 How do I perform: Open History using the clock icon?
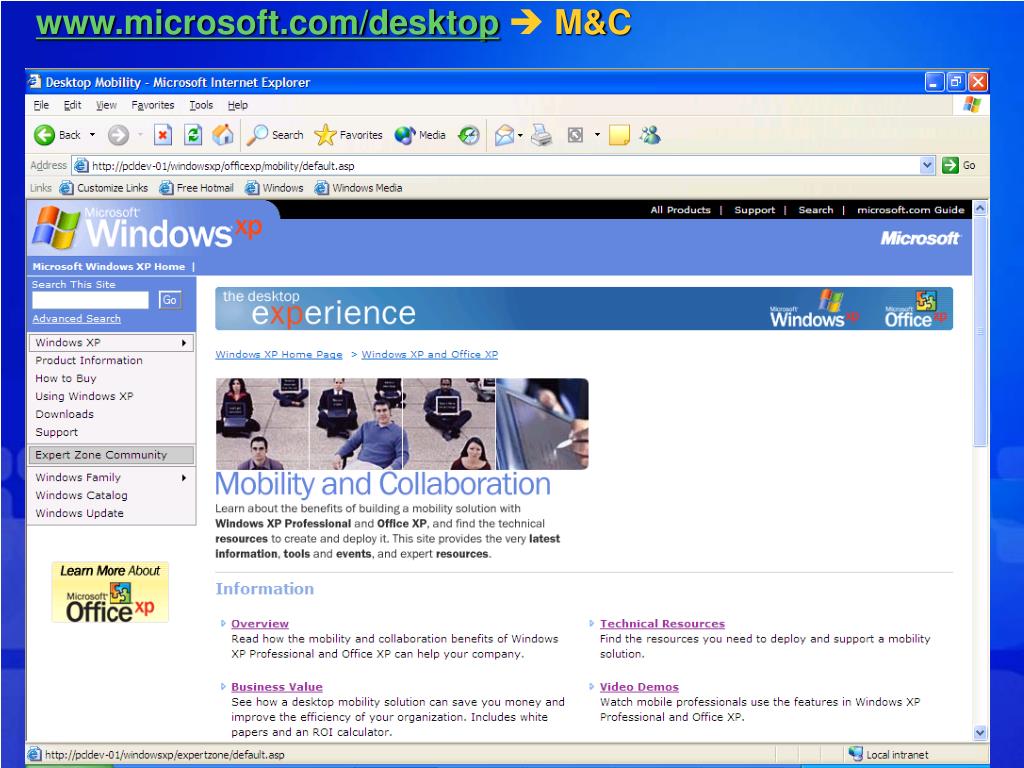[469, 135]
